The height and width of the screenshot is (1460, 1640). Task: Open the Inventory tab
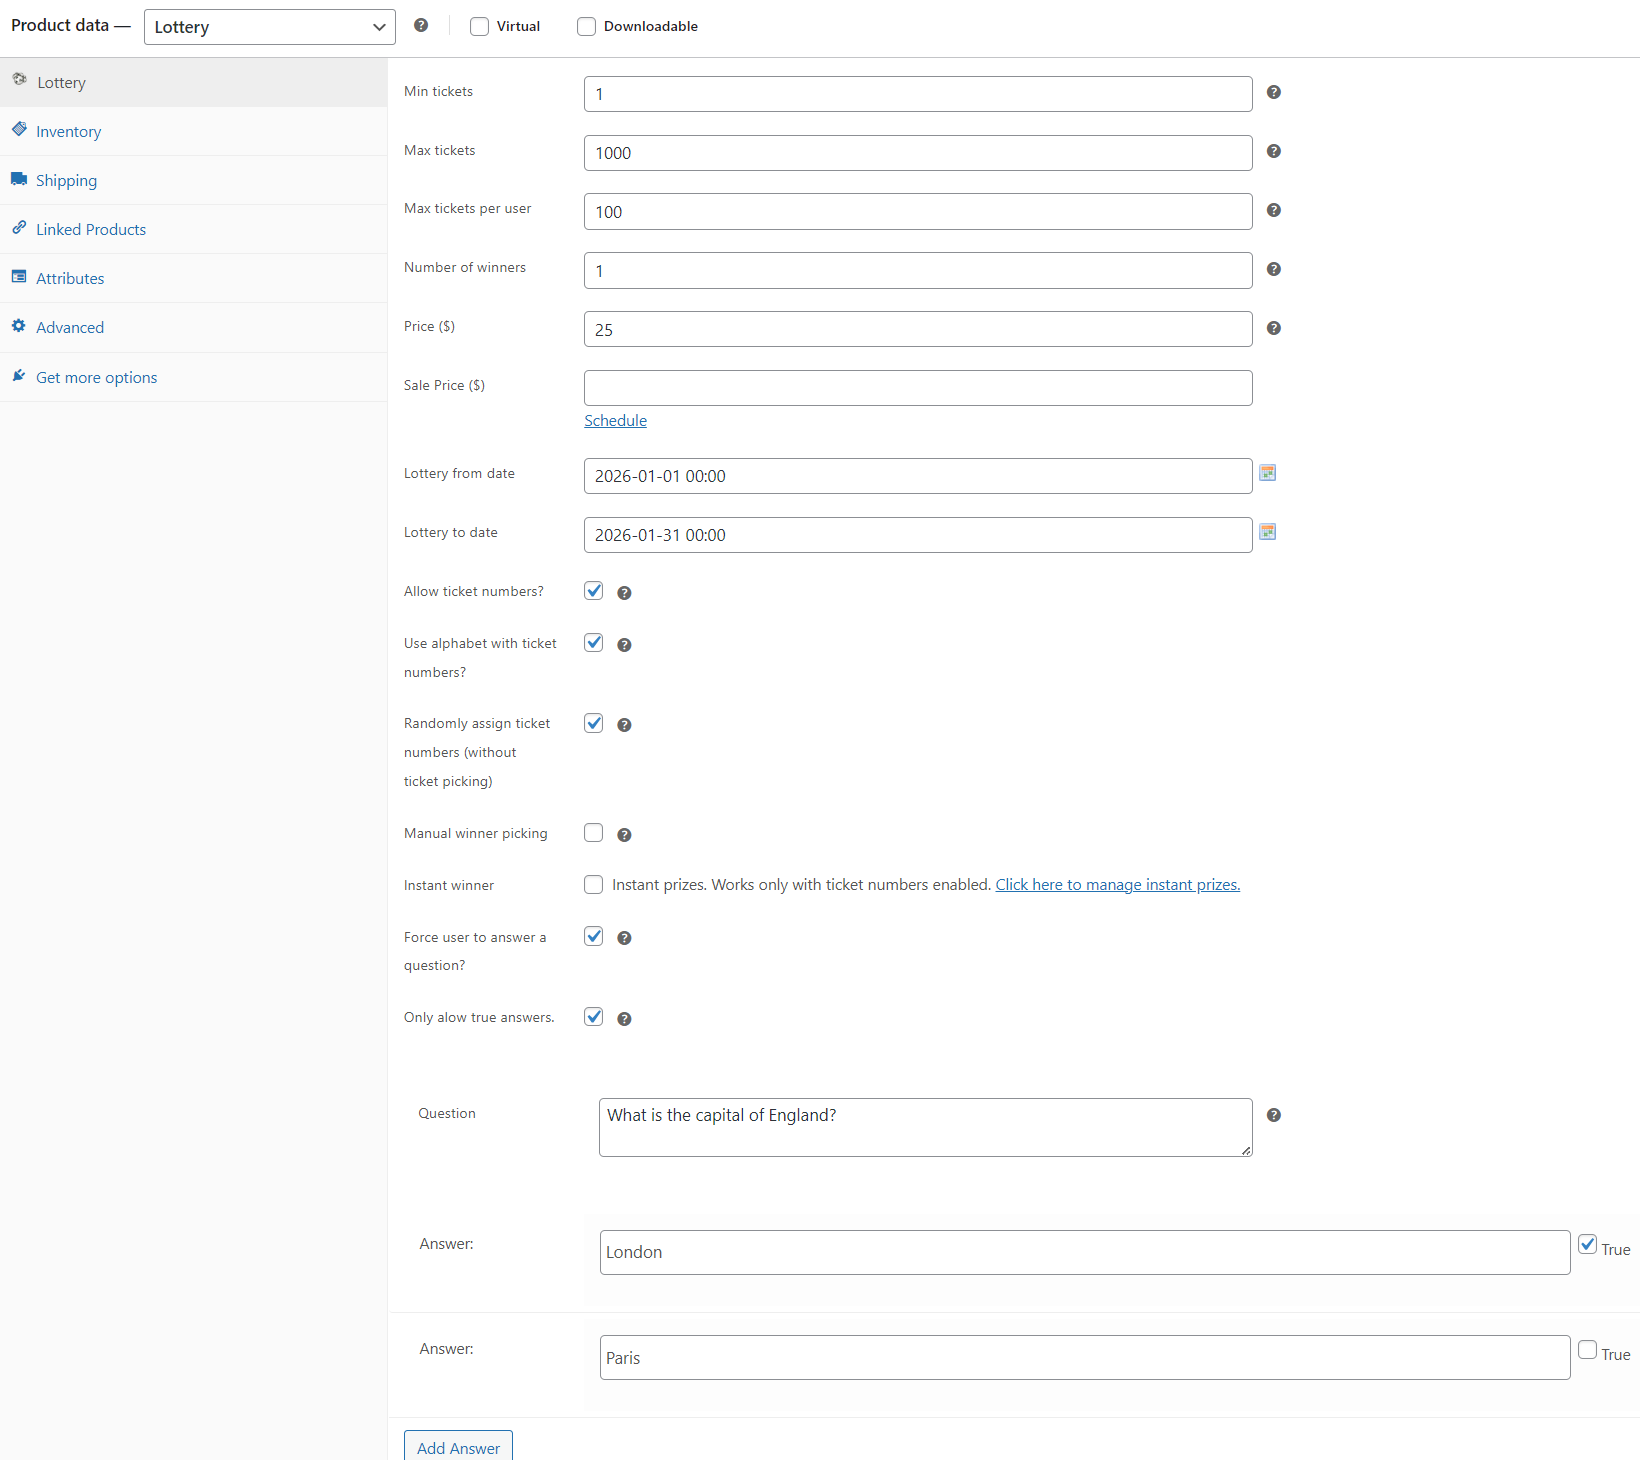click(x=68, y=132)
